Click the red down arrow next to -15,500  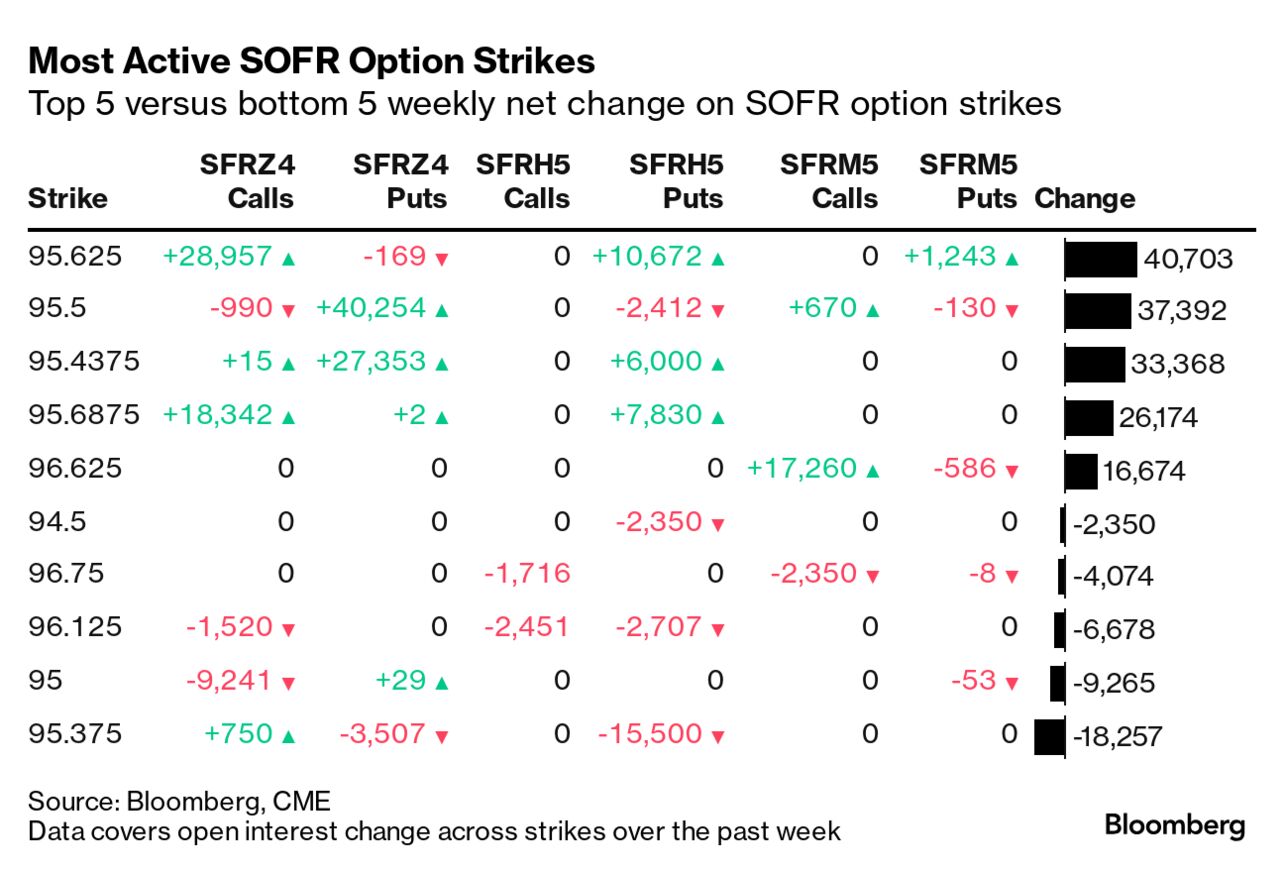coord(717,736)
